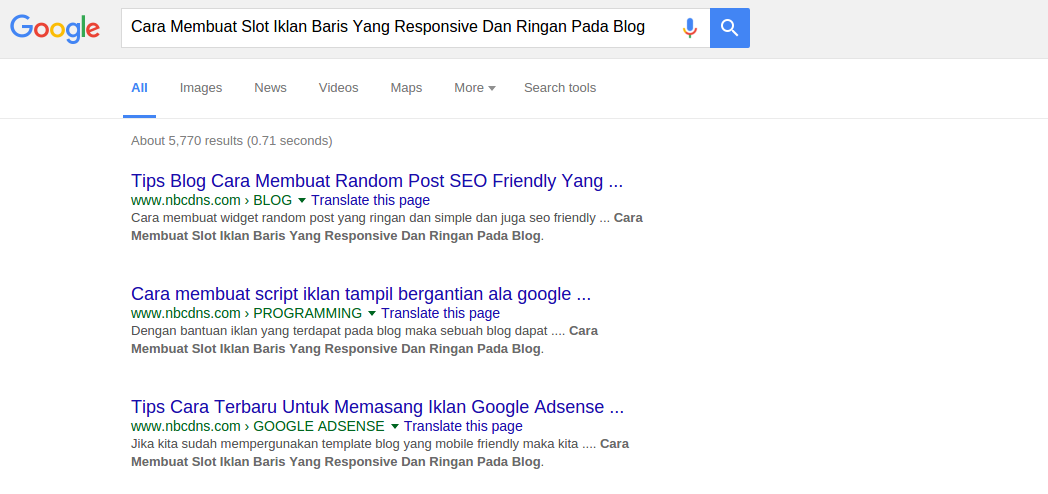
Task: Open the Videos results tab
Action: tap(338, 88)
